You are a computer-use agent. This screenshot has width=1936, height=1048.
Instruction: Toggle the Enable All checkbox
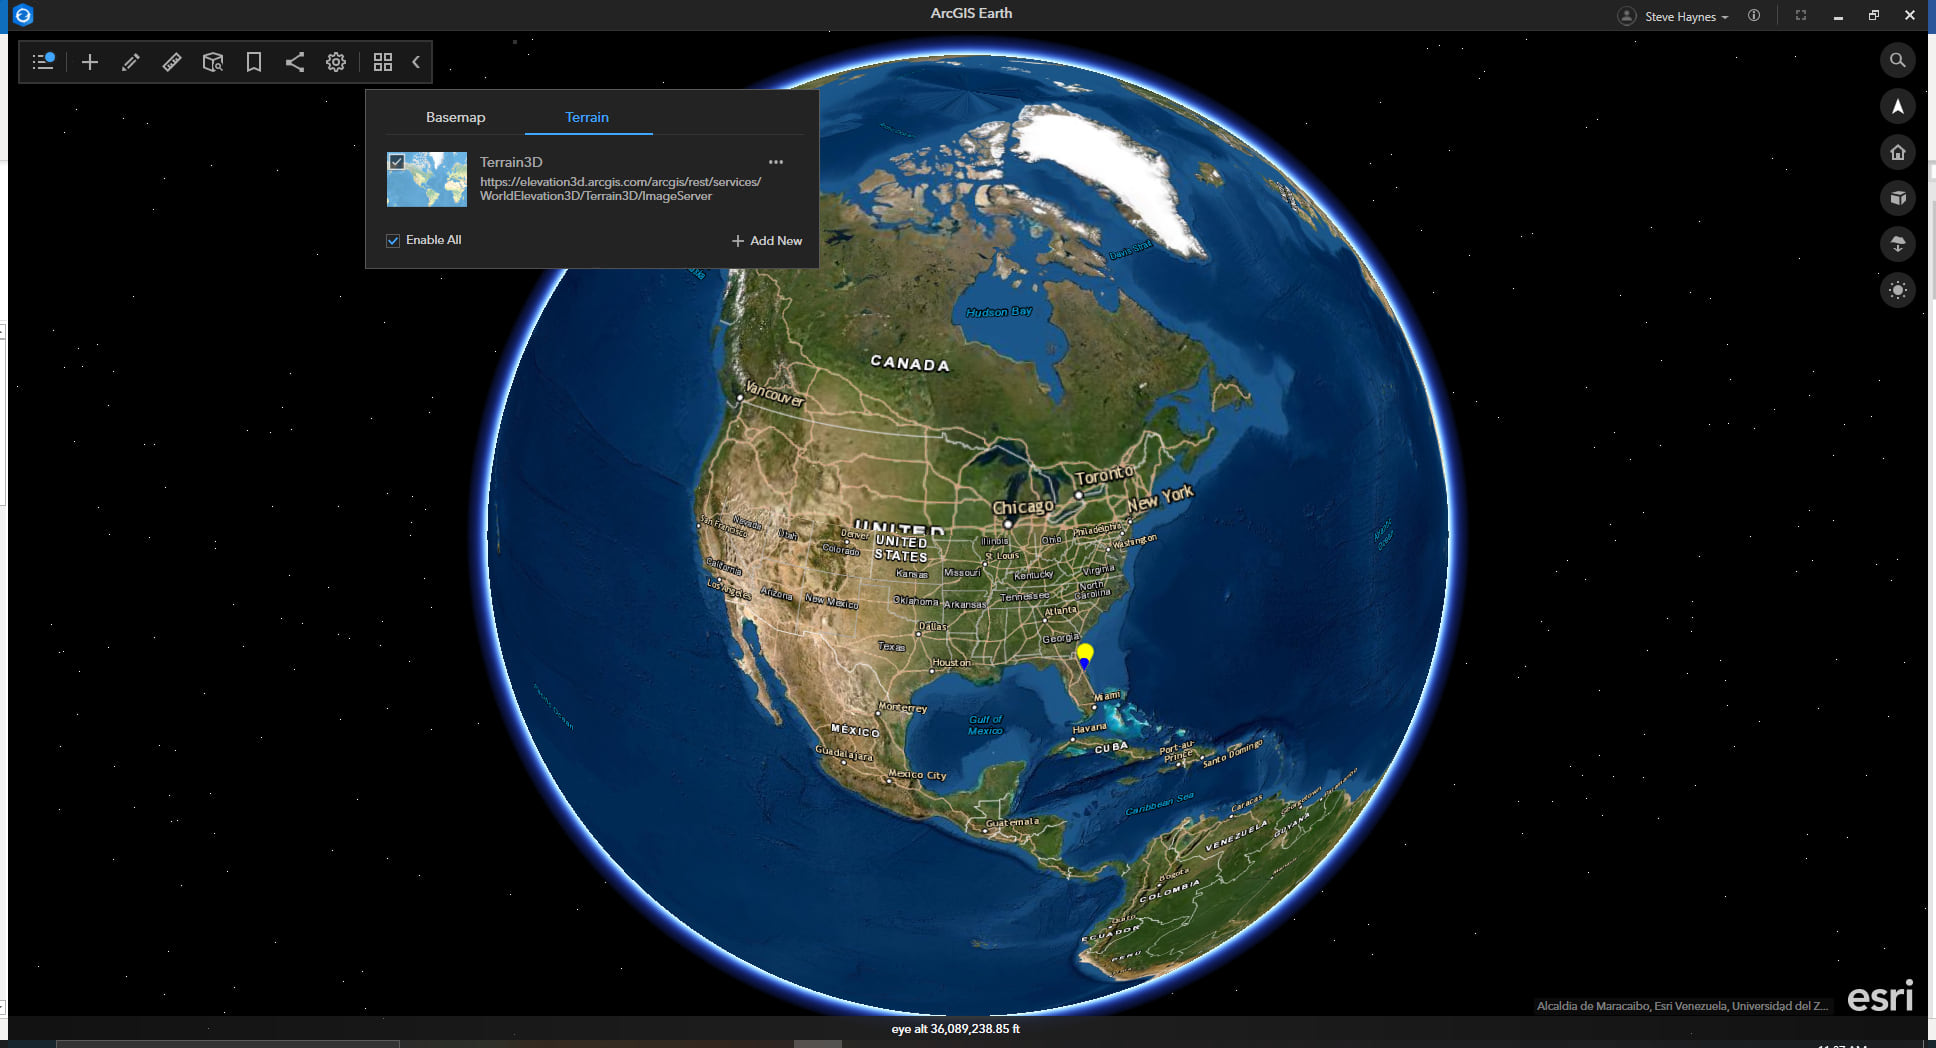tap(393, 240)
